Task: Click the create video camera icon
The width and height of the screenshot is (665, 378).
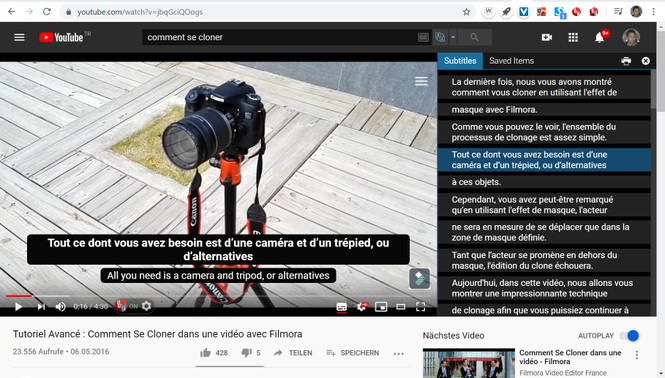Action: click(x=547, y=37)
